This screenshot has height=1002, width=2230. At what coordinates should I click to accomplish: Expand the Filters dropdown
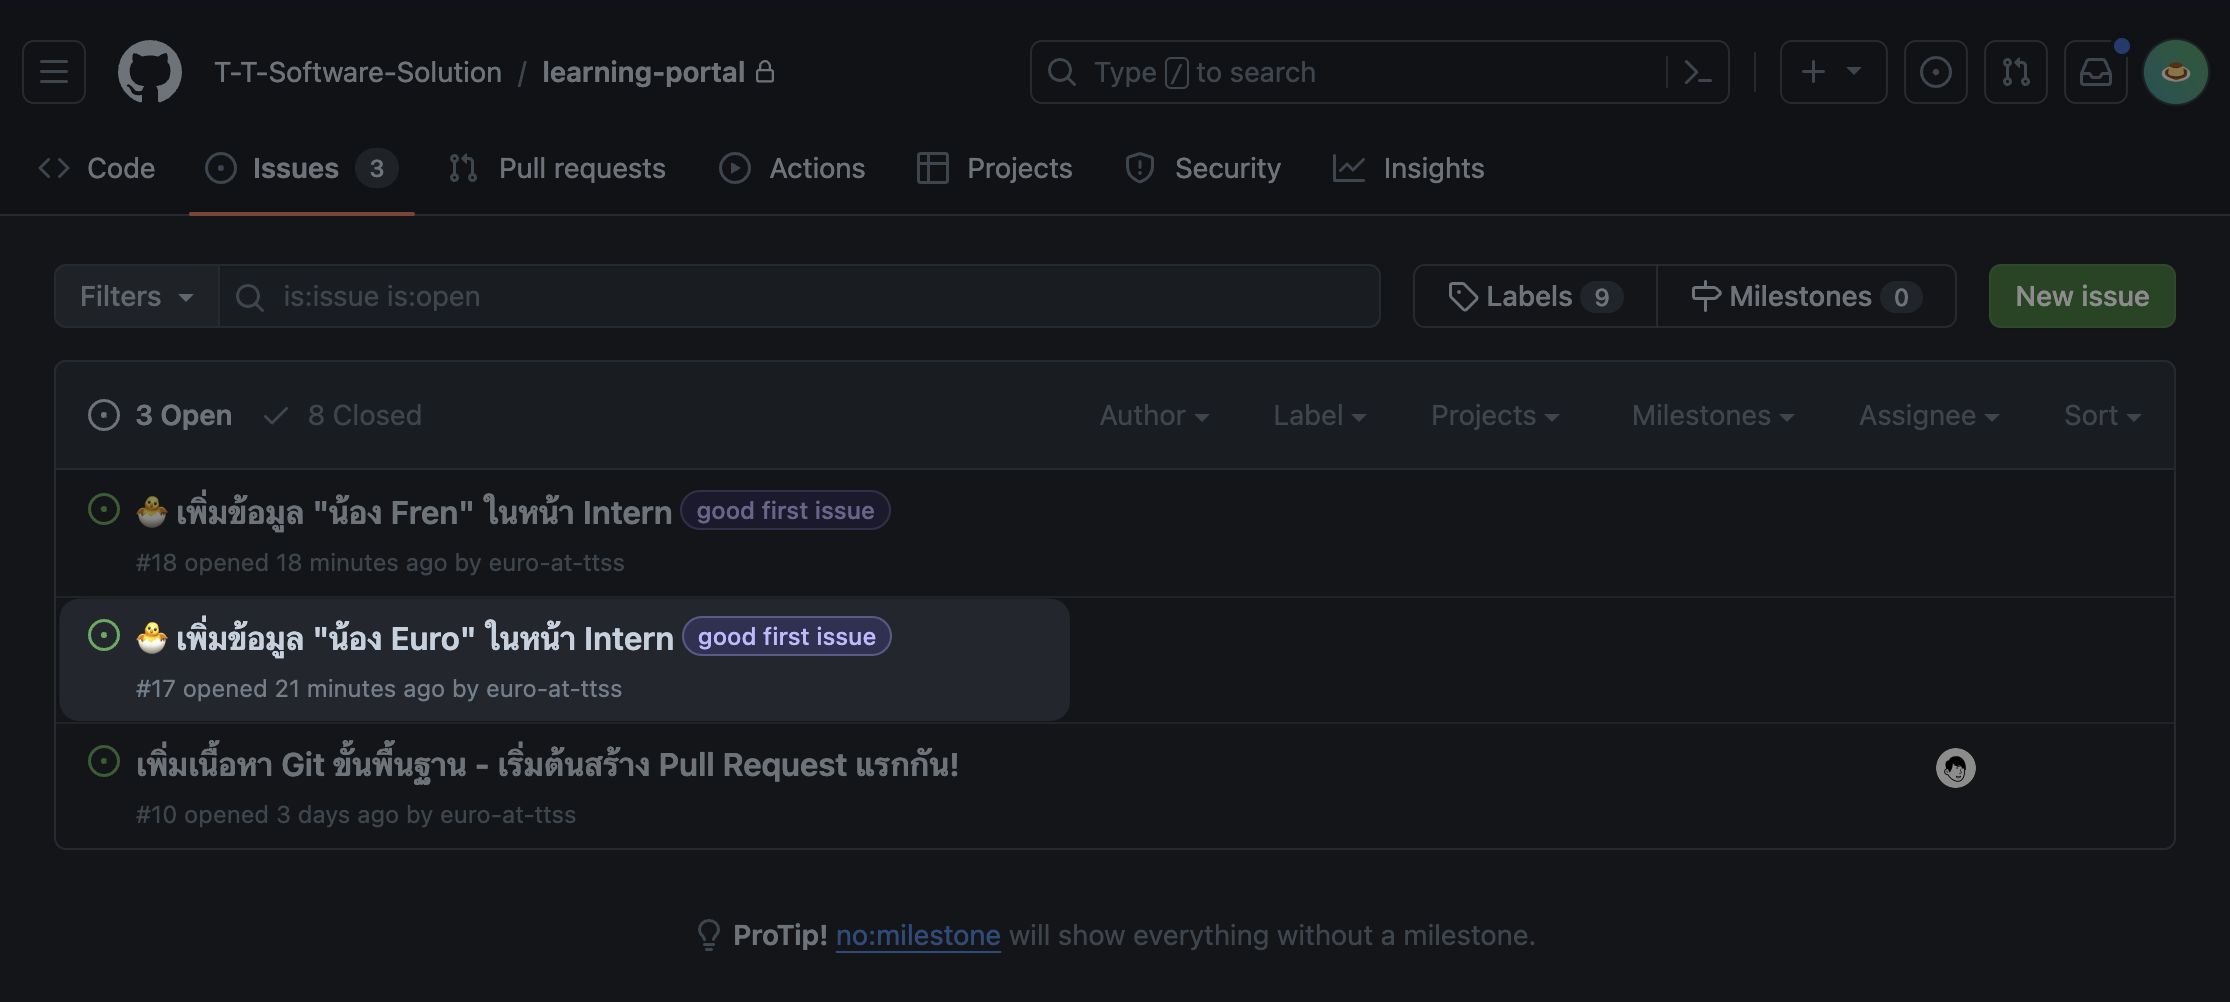137,296
